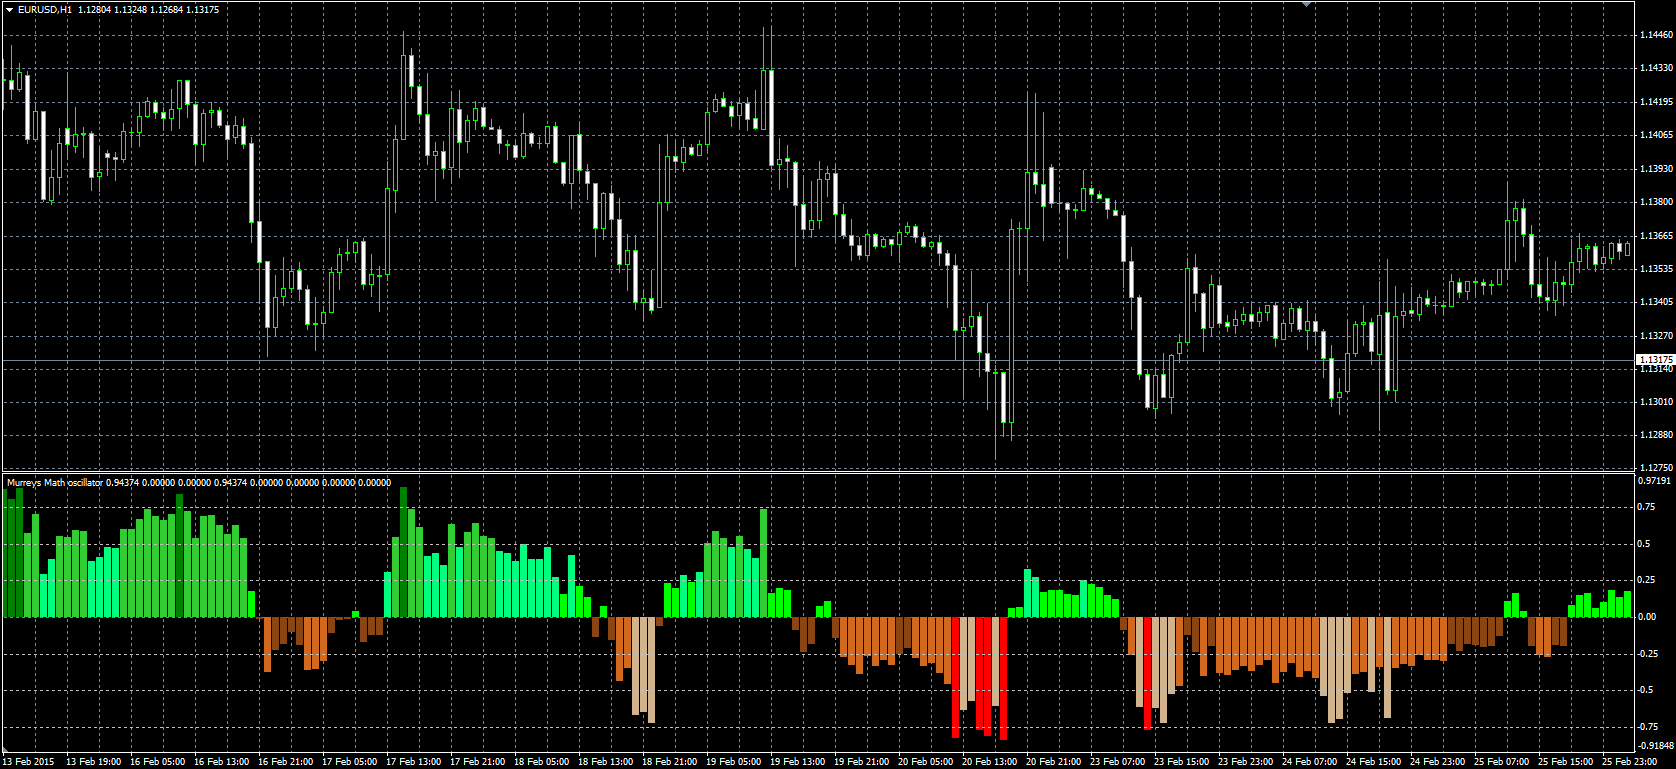1676x769 pixels.
Task: Click the 1.13270 price scale label
Action: (1656, 336)
